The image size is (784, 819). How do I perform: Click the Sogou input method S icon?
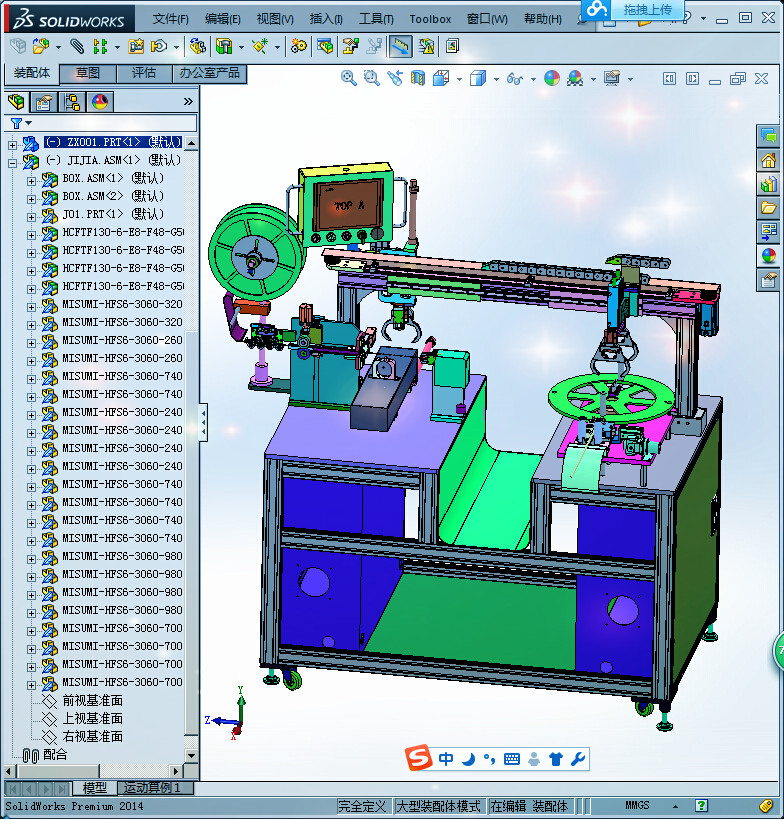(x=418, y=758)
